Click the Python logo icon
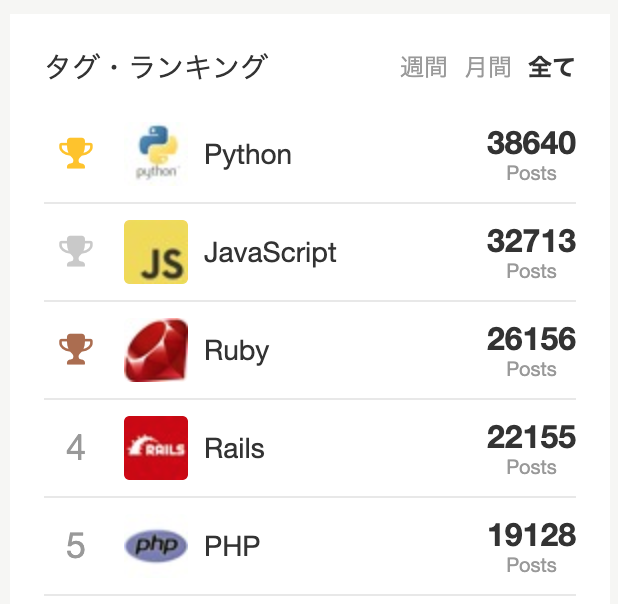Screen dimensions: 618x604 coord(156,154)
